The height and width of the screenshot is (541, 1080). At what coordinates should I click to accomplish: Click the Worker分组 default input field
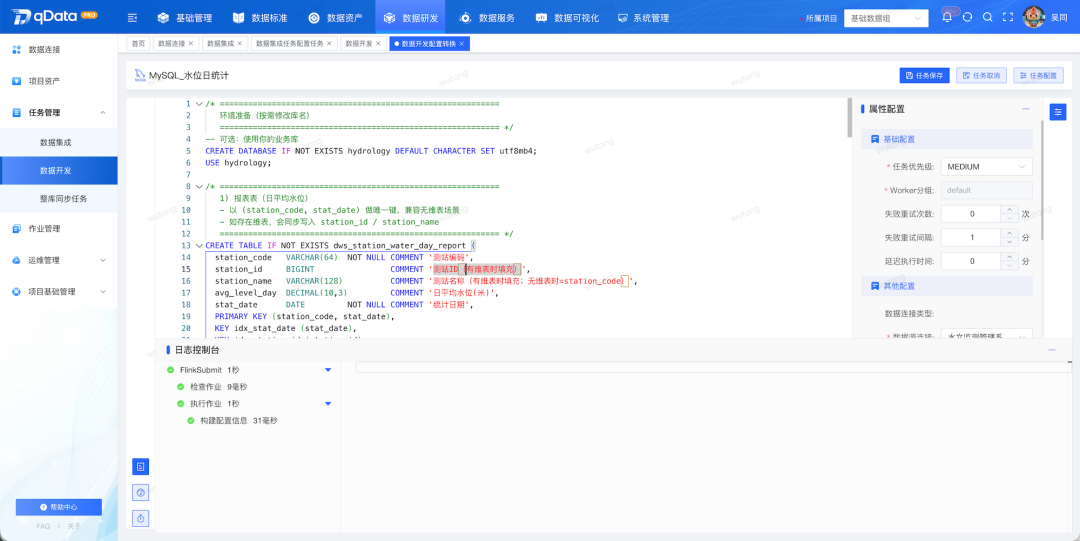click(x=986, y=190)
